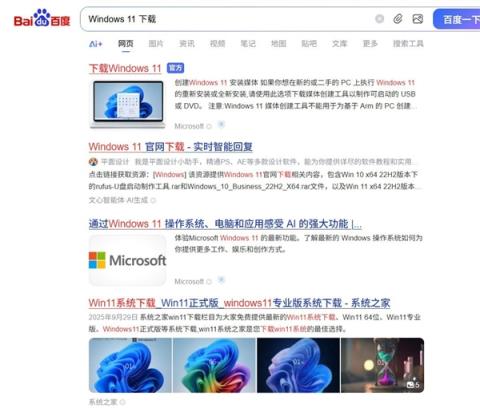Screen dimensions: 480x412
Task: Click the AI+ tab icon
Action: point(96,44)
